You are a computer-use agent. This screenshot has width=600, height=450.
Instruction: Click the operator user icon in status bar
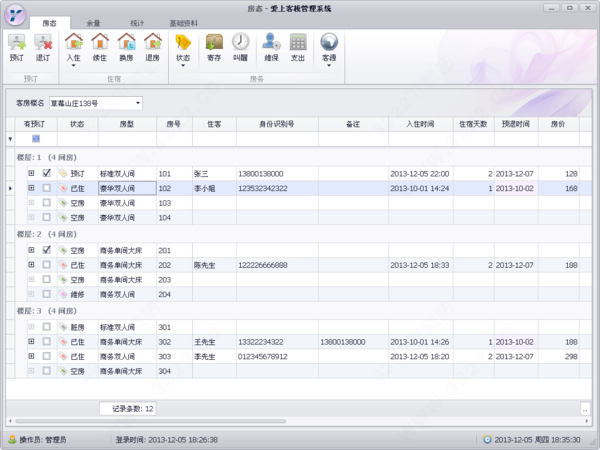click(13, 439)
